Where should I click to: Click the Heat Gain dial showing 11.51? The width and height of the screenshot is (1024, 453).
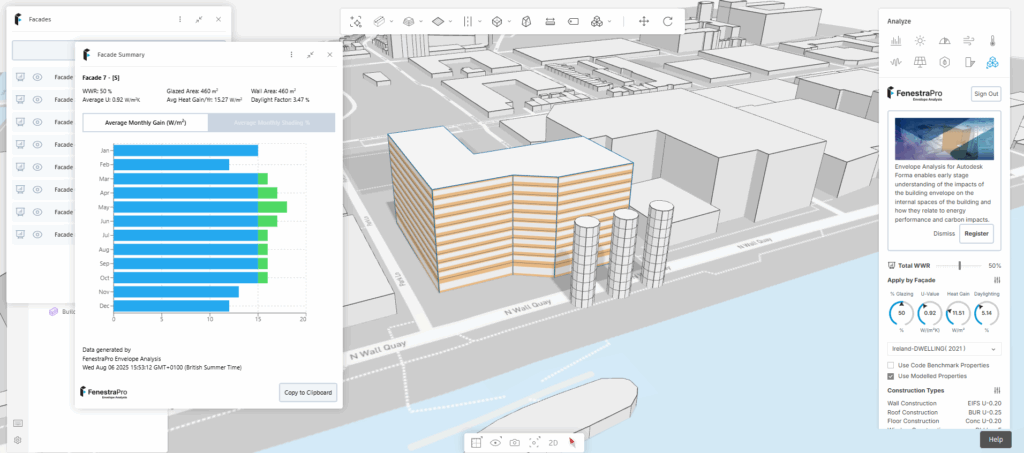[958, 314]
